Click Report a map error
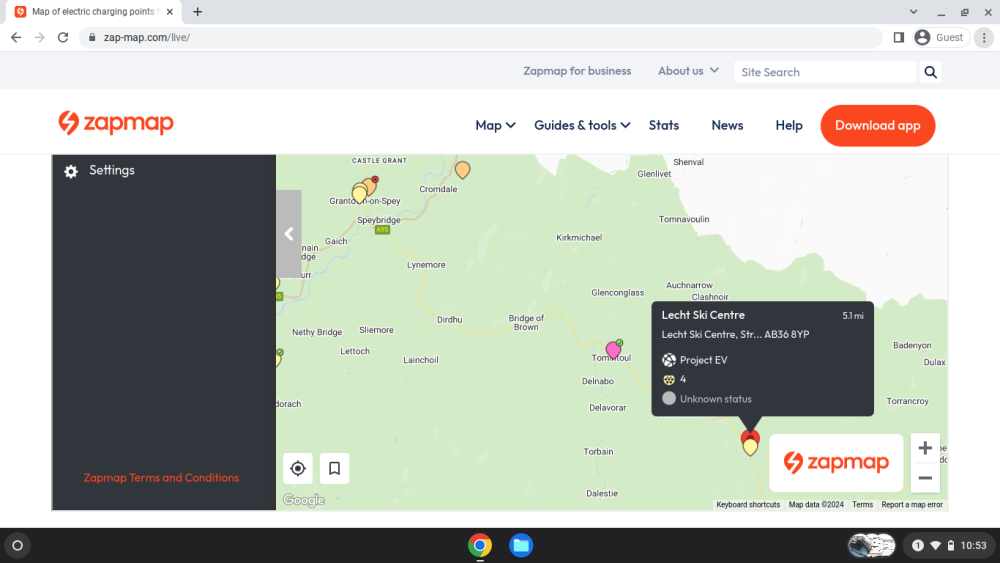This screenshot has width=1000, height=563. (912, 504)
